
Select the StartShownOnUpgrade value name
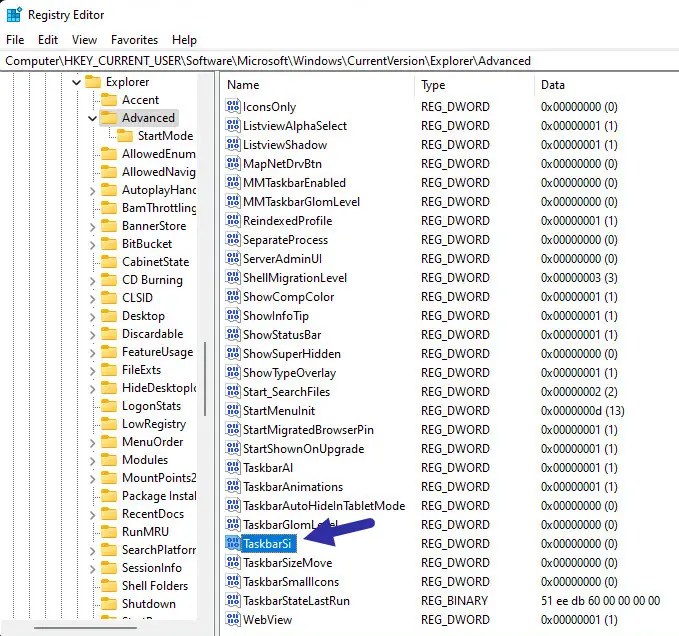304,449
